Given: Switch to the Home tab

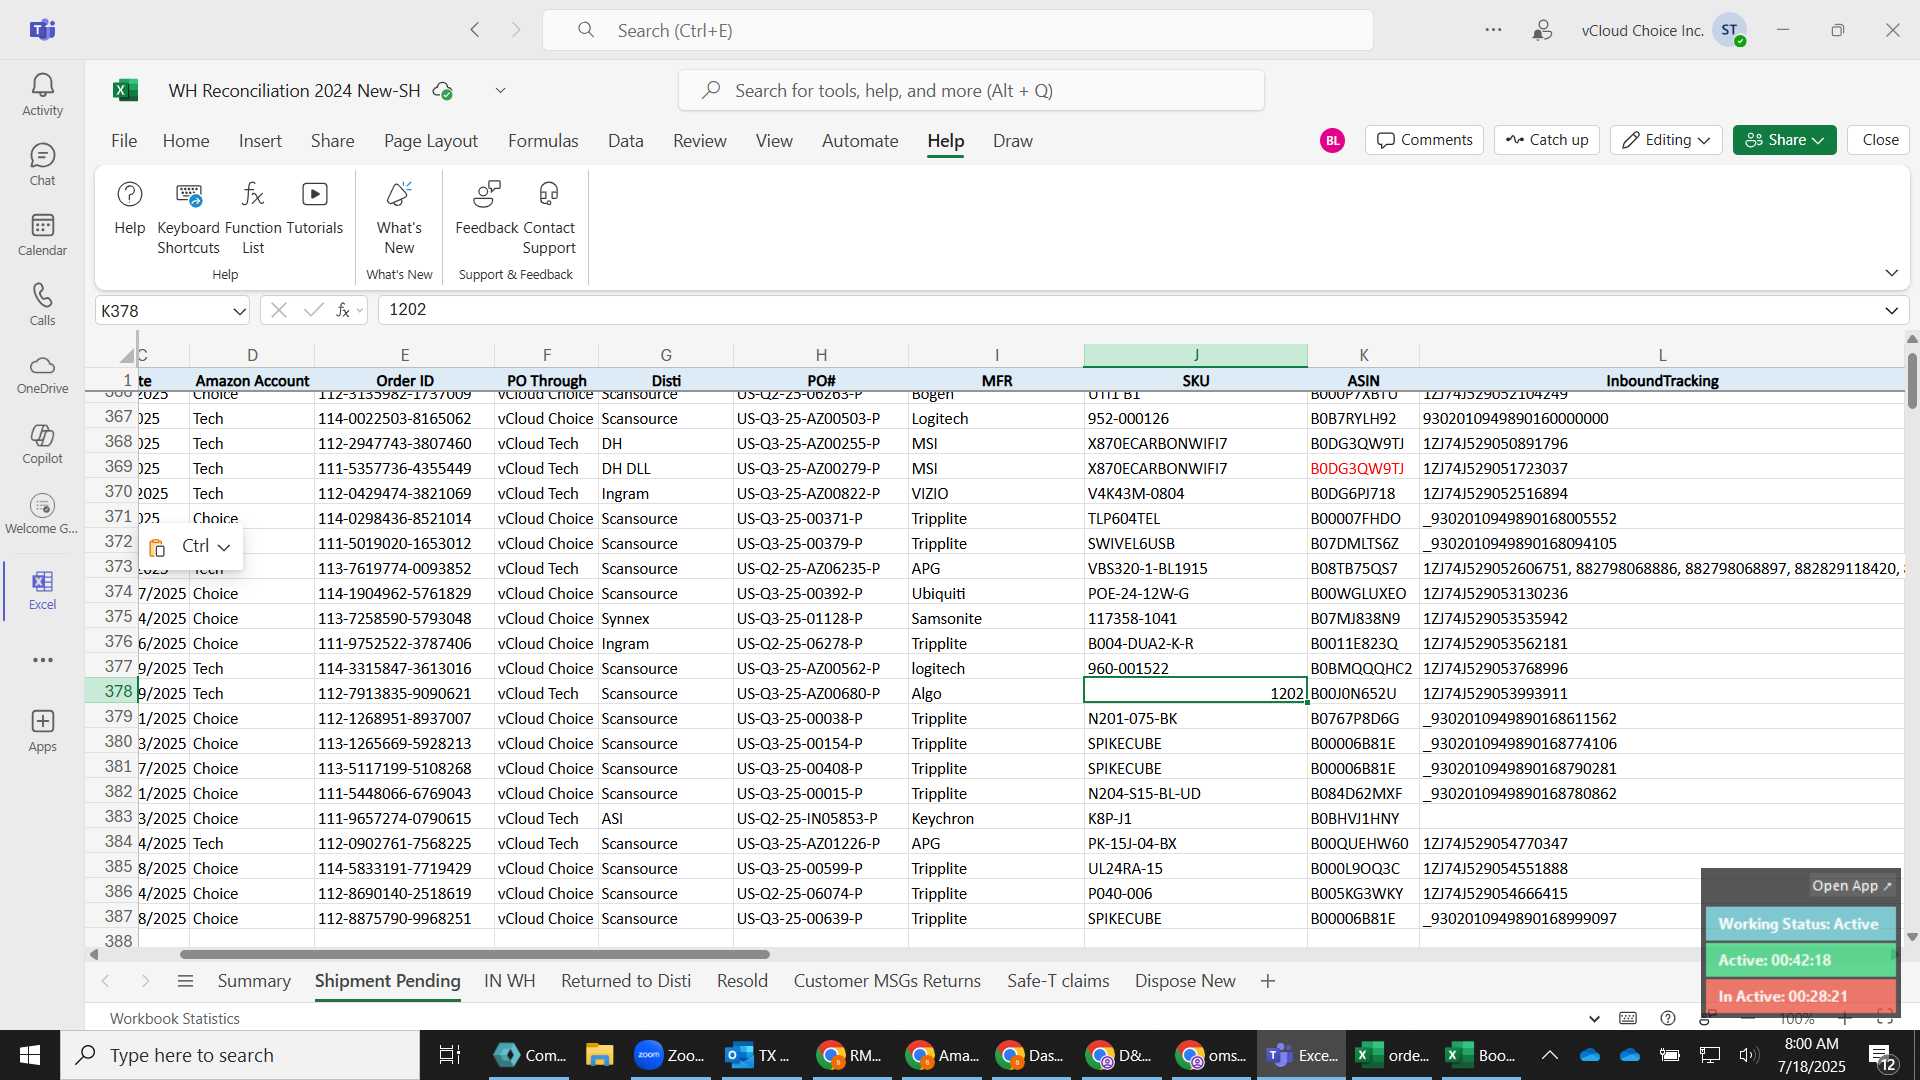Looking at the screenshot, I should click(186, 141).
